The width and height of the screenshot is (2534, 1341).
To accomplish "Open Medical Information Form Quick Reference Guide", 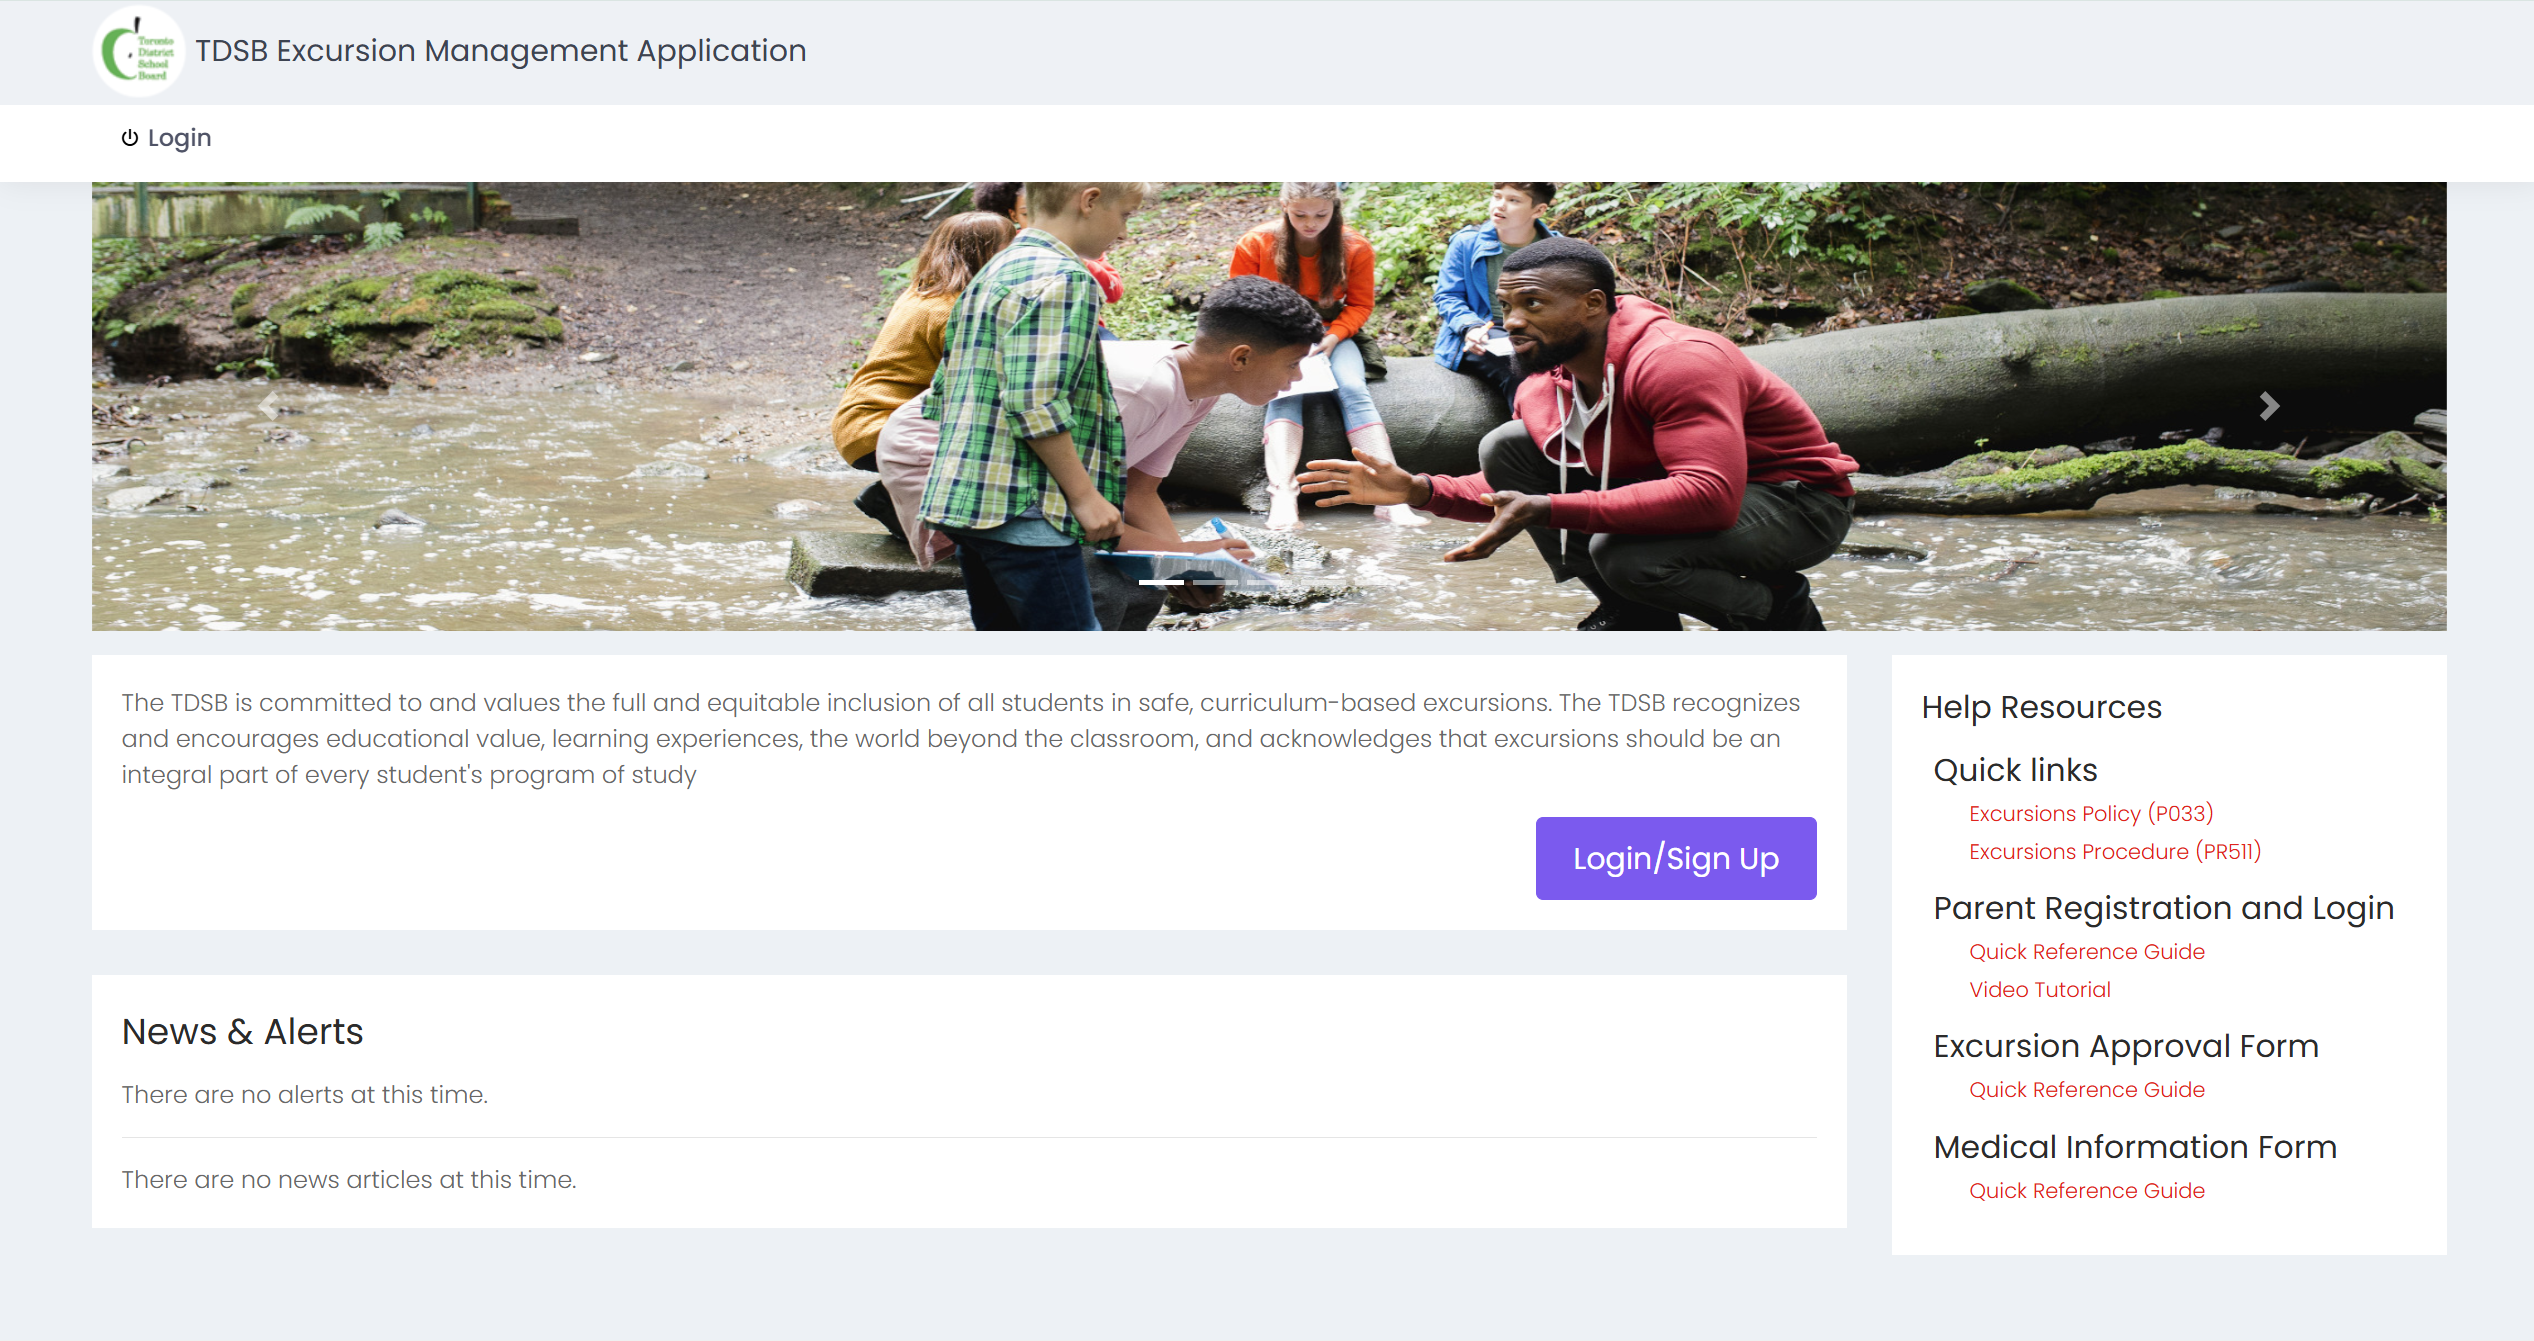I will [x=2087, y=1191].
